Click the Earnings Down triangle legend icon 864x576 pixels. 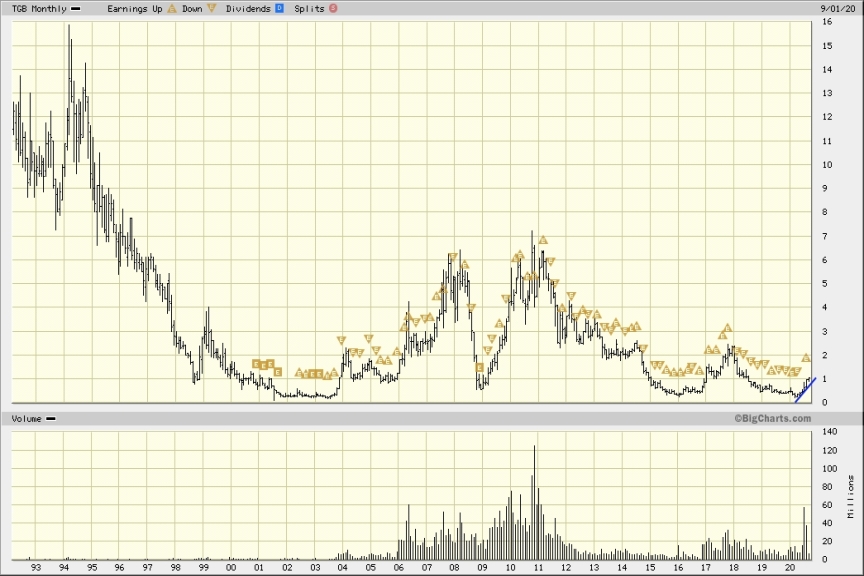(x=212, y=8)
